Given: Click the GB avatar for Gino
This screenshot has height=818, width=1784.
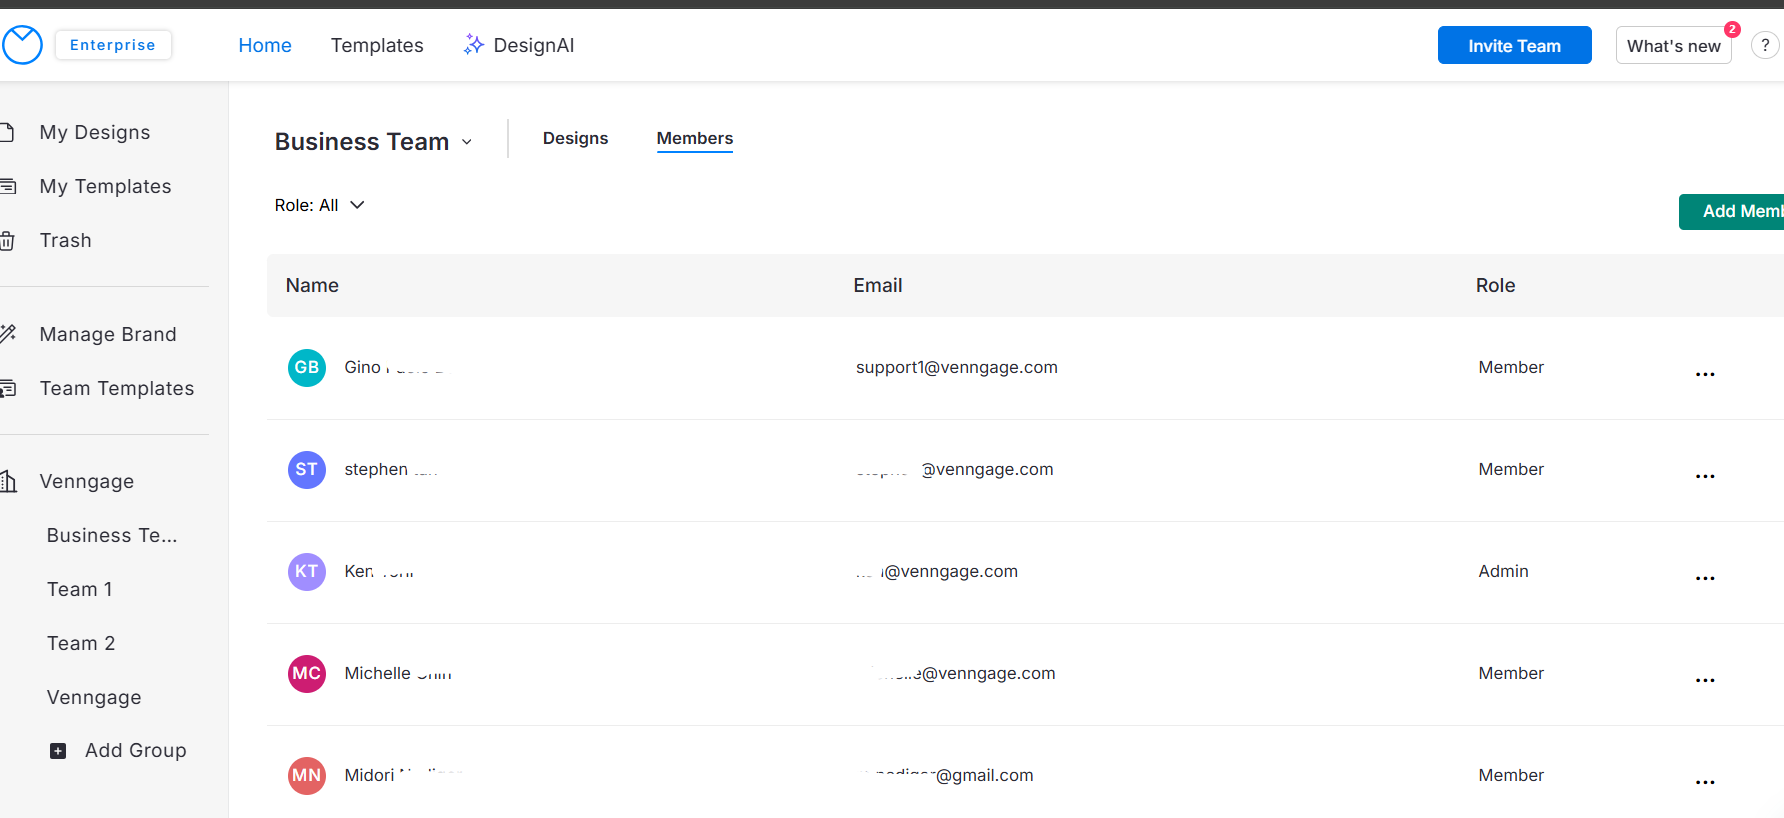Looking at the screenshot, I should pyautogui.click(x=307, y=368).
